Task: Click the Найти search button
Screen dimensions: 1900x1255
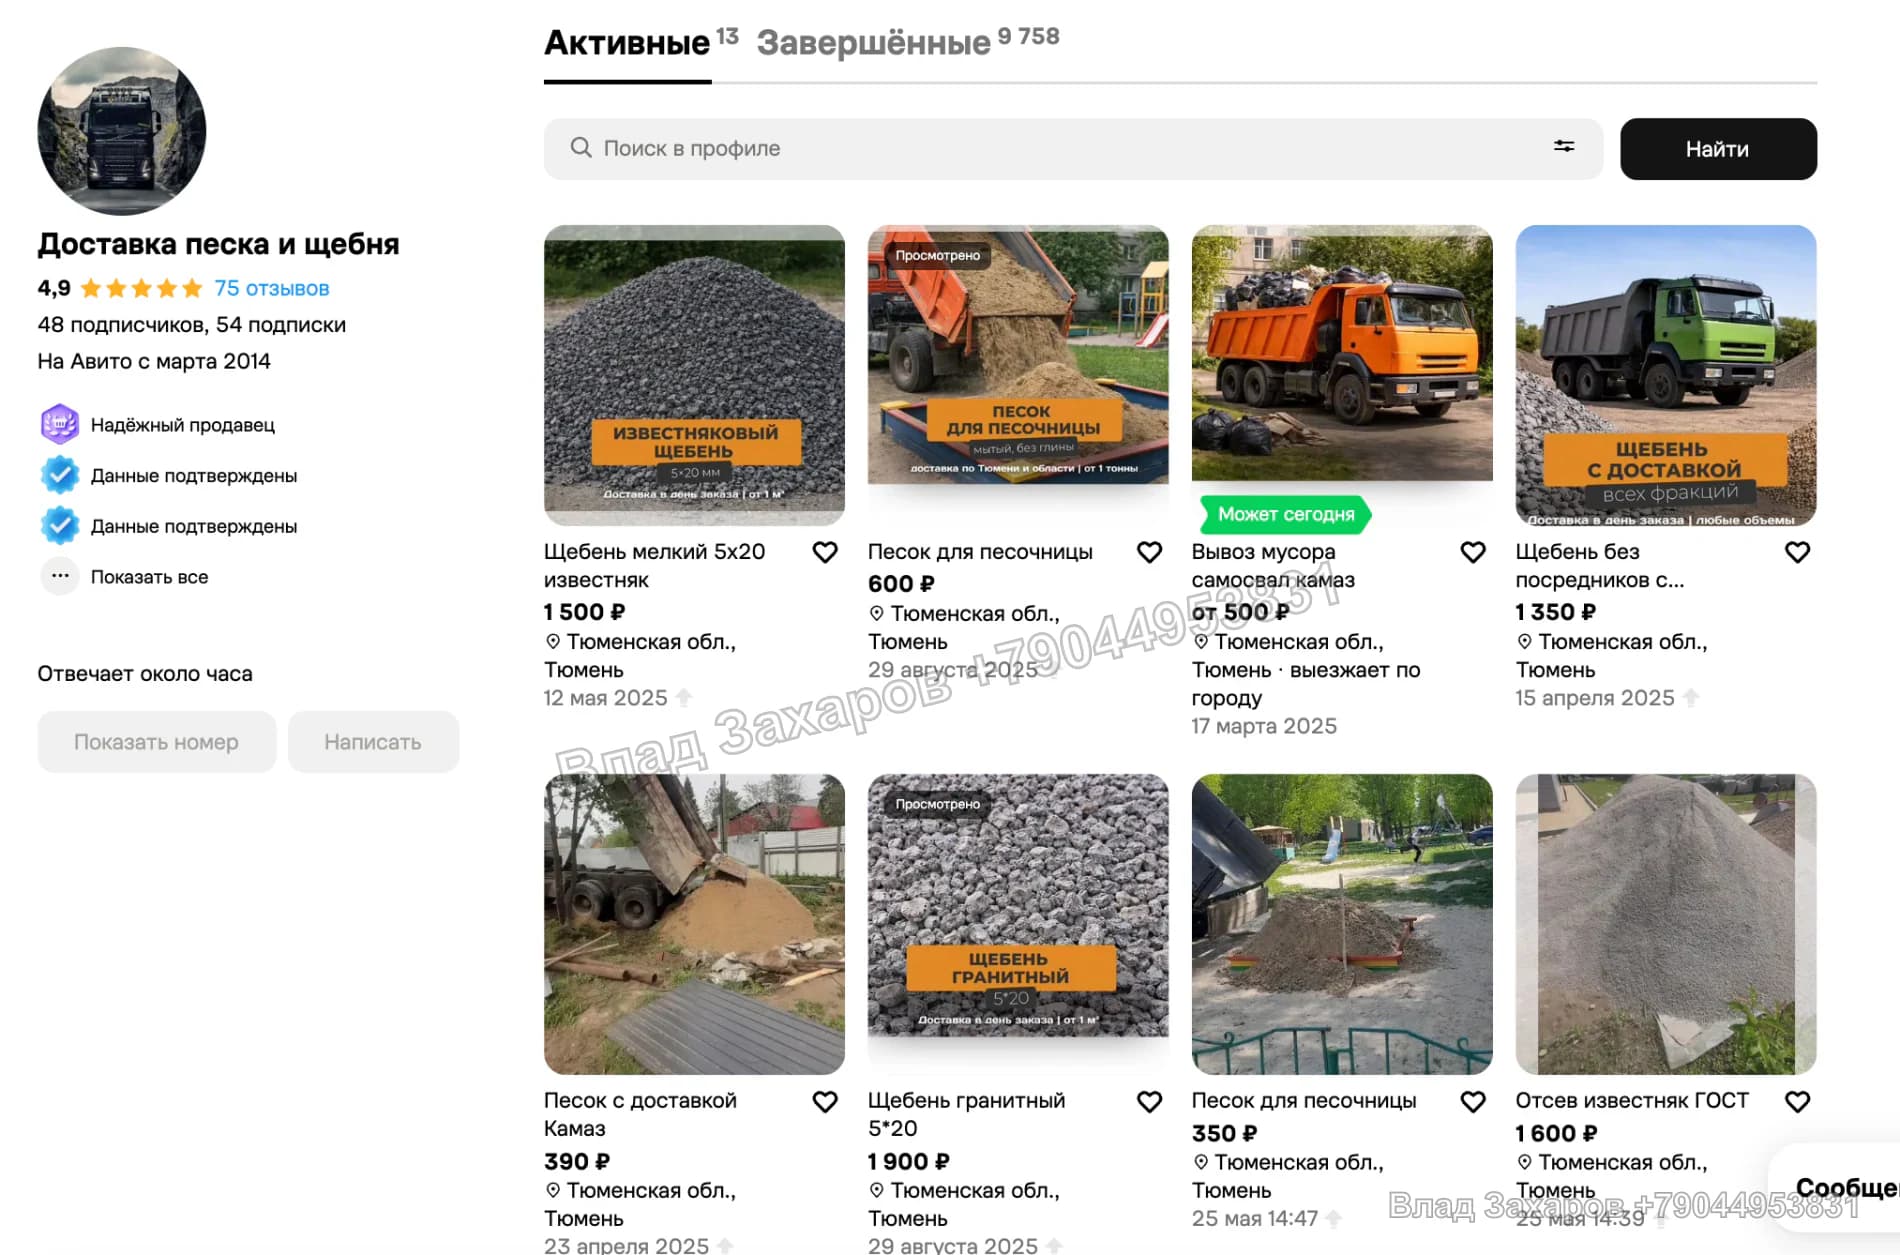Action: click(x=1718, y=149)
